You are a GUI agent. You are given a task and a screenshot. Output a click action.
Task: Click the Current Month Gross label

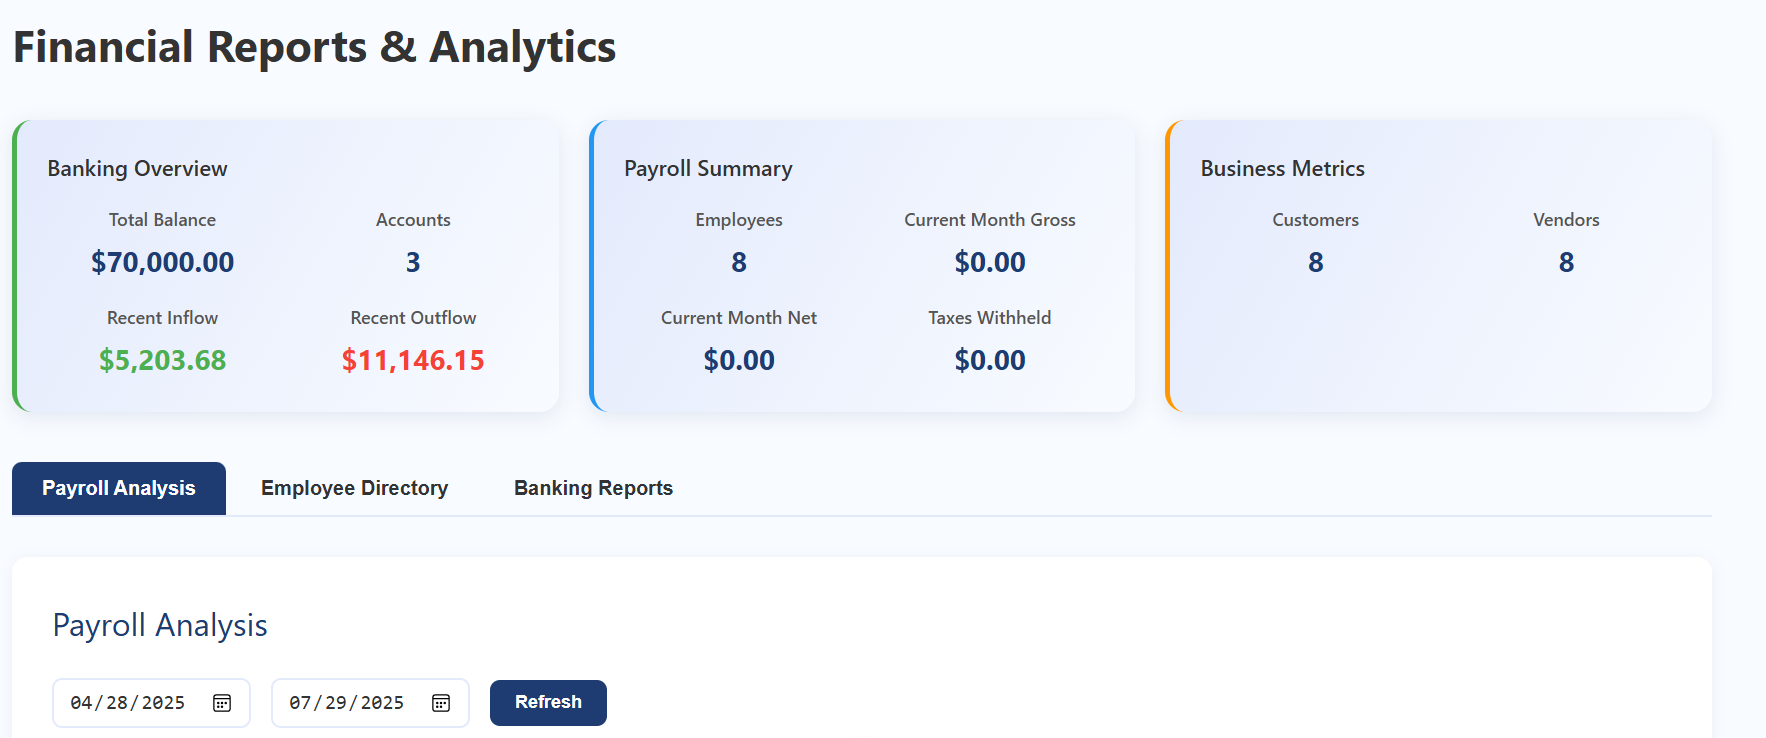(x=990, y=220)
